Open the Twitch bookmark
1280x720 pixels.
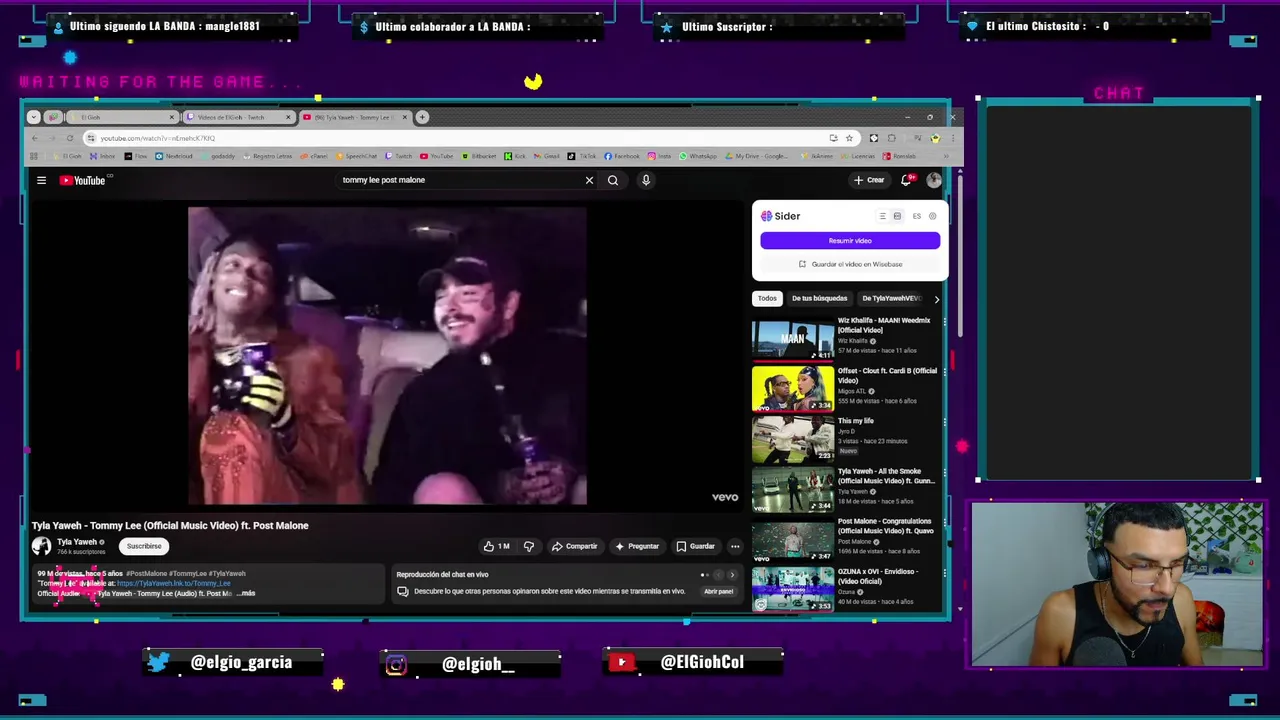coord(400,156)
